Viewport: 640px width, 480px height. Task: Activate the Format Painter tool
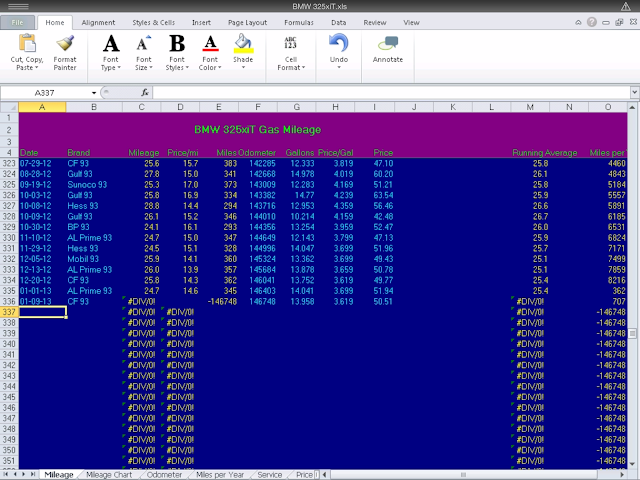(65, 52)
